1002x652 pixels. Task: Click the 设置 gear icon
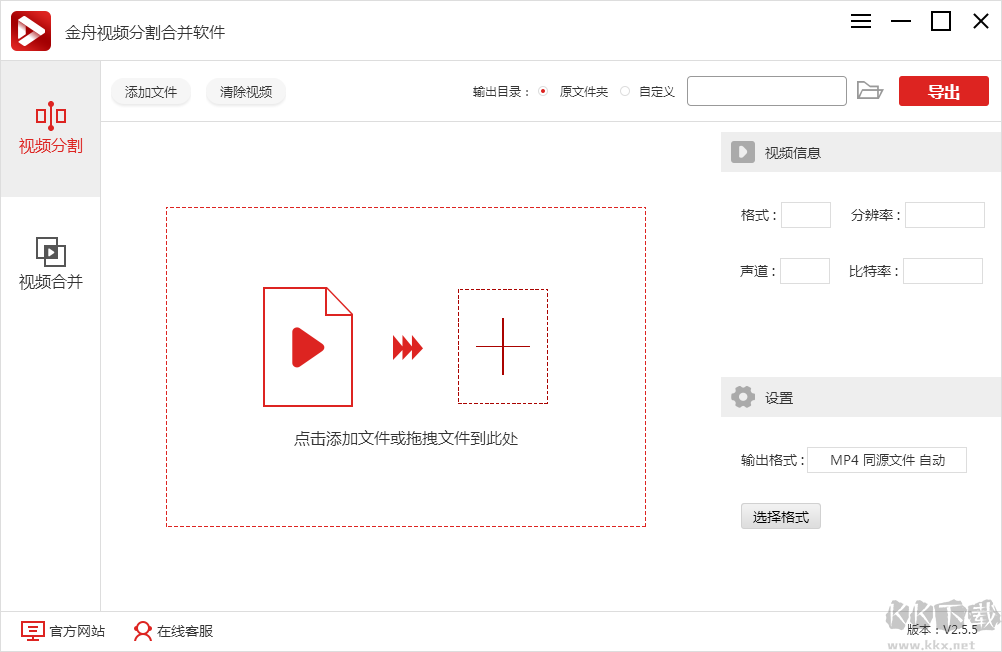pyautogui.click(x=742, y=396)
